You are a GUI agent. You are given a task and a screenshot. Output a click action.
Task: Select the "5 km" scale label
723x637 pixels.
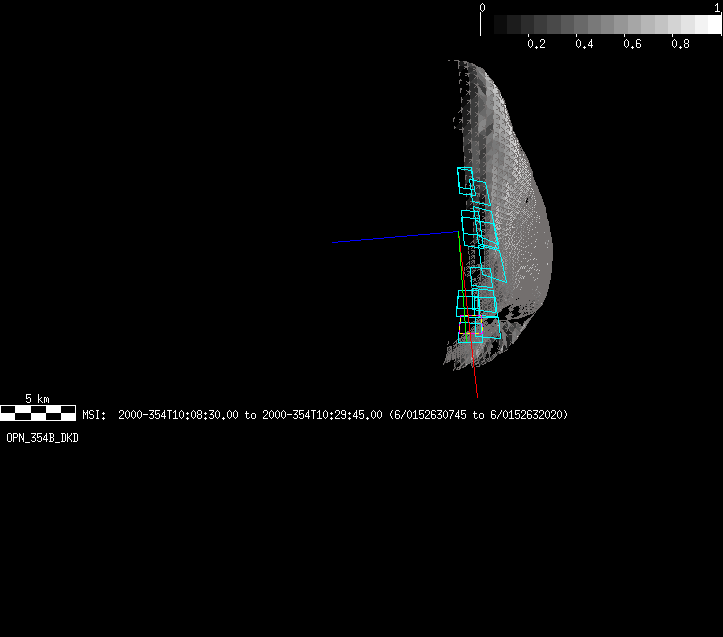37,398
